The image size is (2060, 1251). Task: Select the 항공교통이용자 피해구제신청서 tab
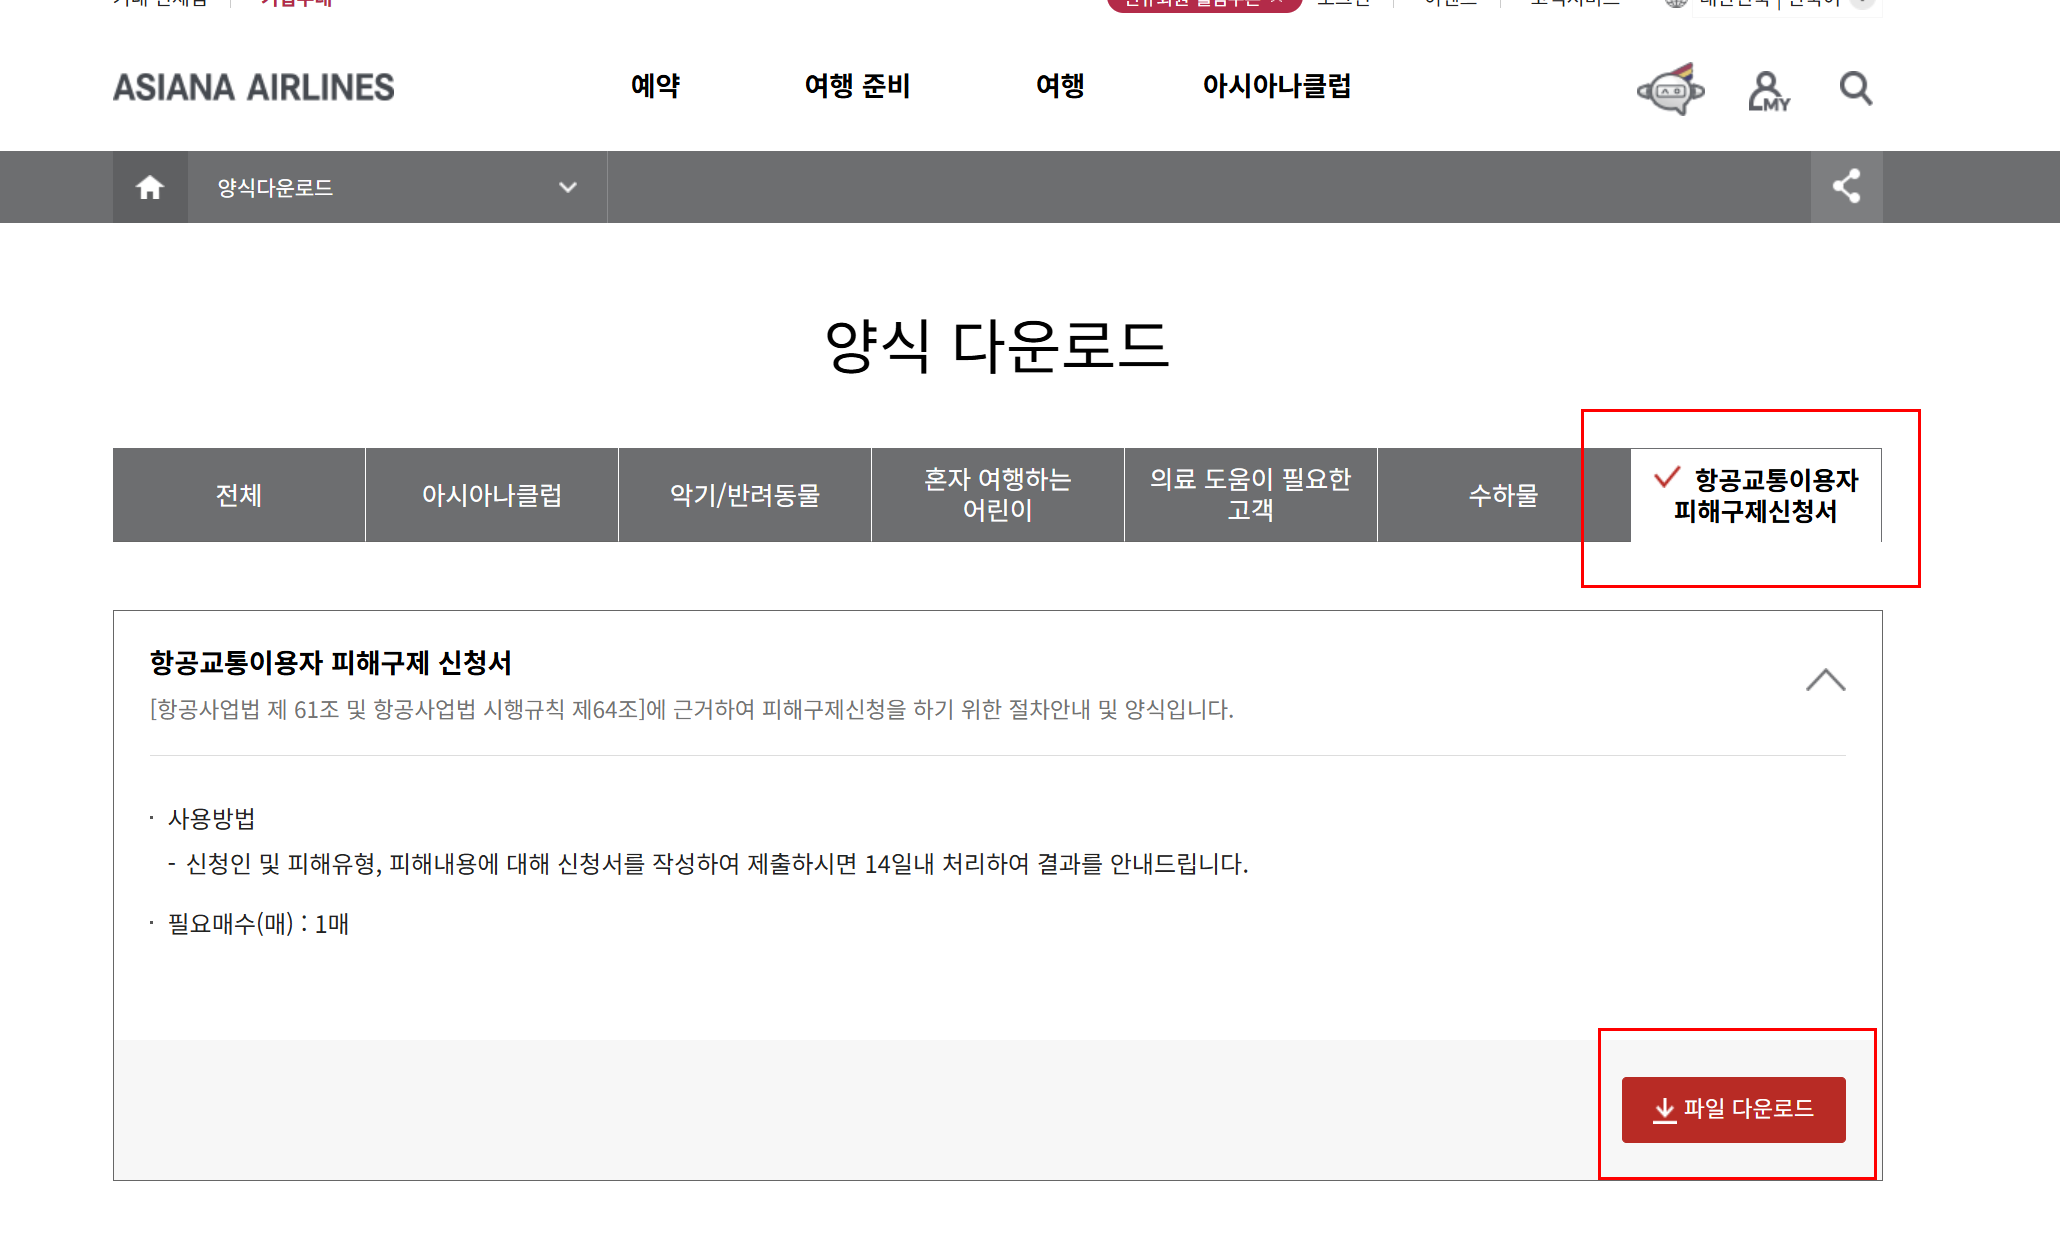pos(1756,495)
